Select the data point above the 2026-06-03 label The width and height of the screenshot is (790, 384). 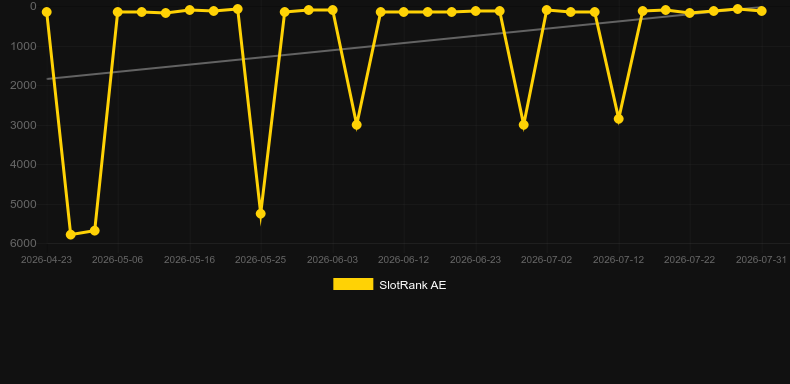pyautogui.click(x=333, y=10)
